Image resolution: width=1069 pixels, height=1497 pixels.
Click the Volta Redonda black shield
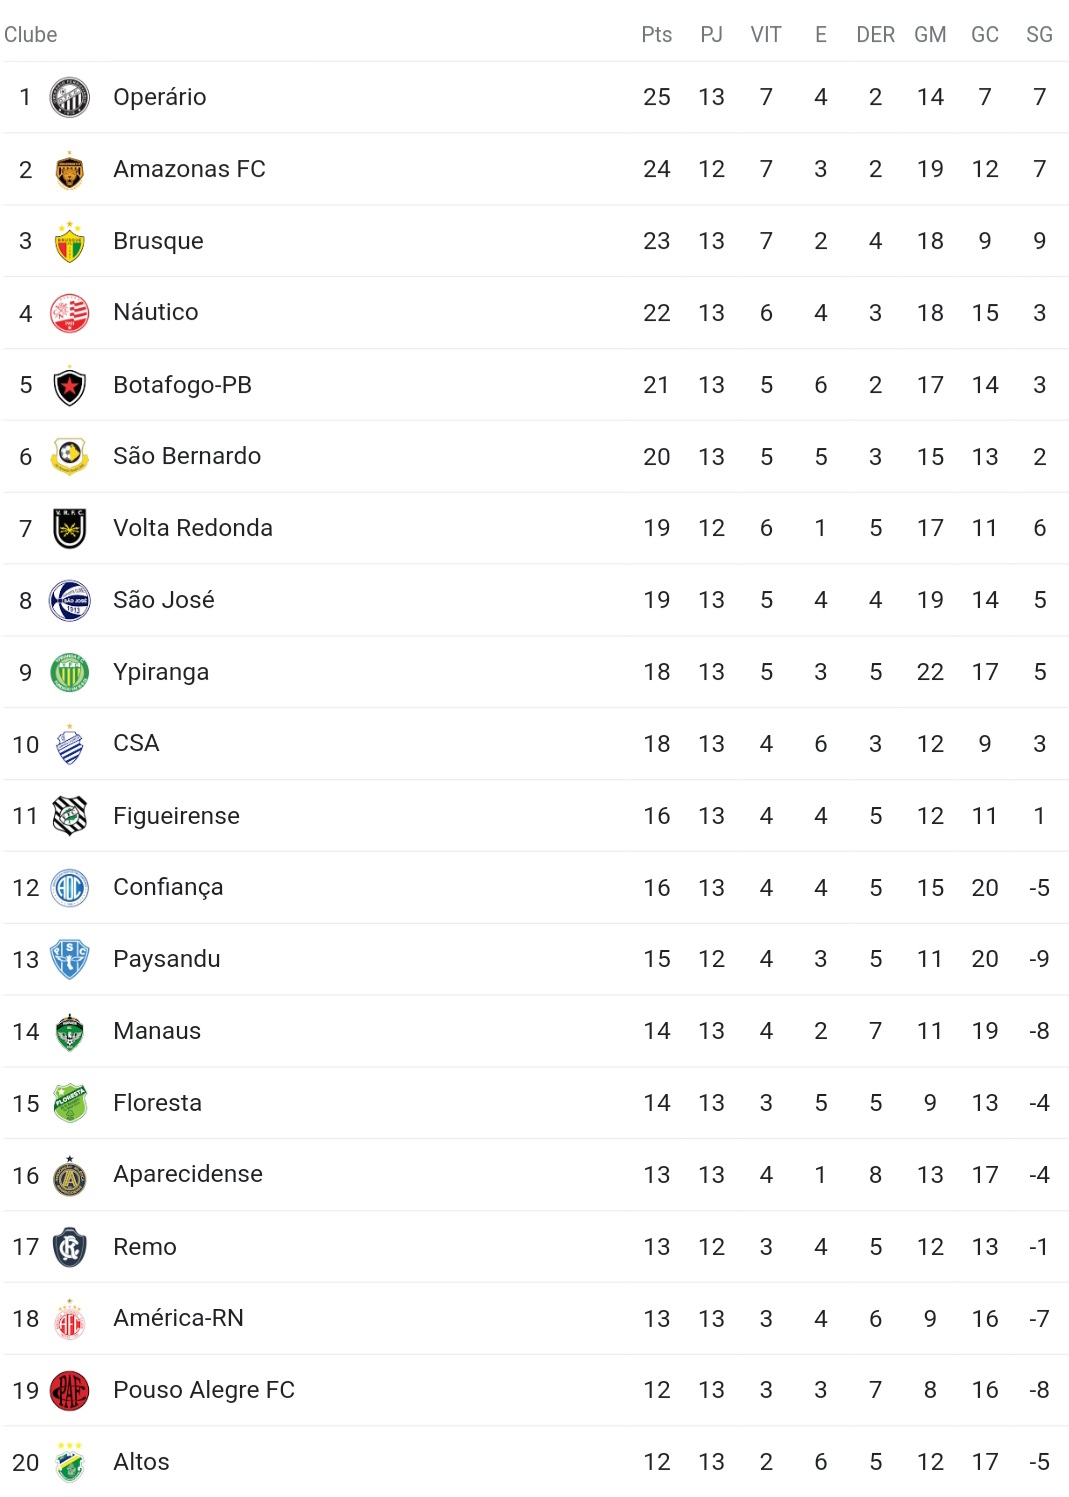click(x=70, y=528)
